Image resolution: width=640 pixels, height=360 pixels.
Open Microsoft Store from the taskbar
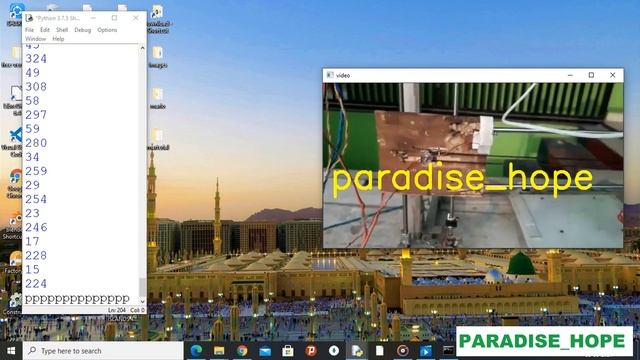(288, 351)
